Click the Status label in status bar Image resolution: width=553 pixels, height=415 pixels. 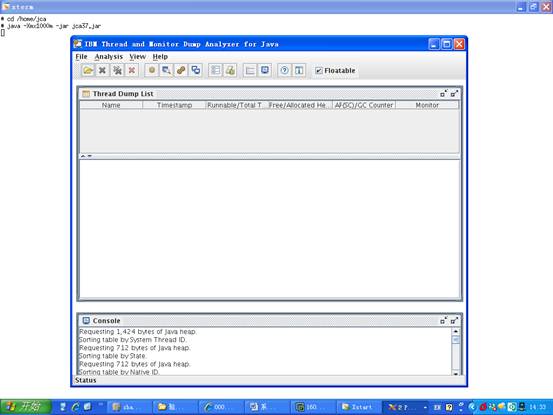(85, 380)
